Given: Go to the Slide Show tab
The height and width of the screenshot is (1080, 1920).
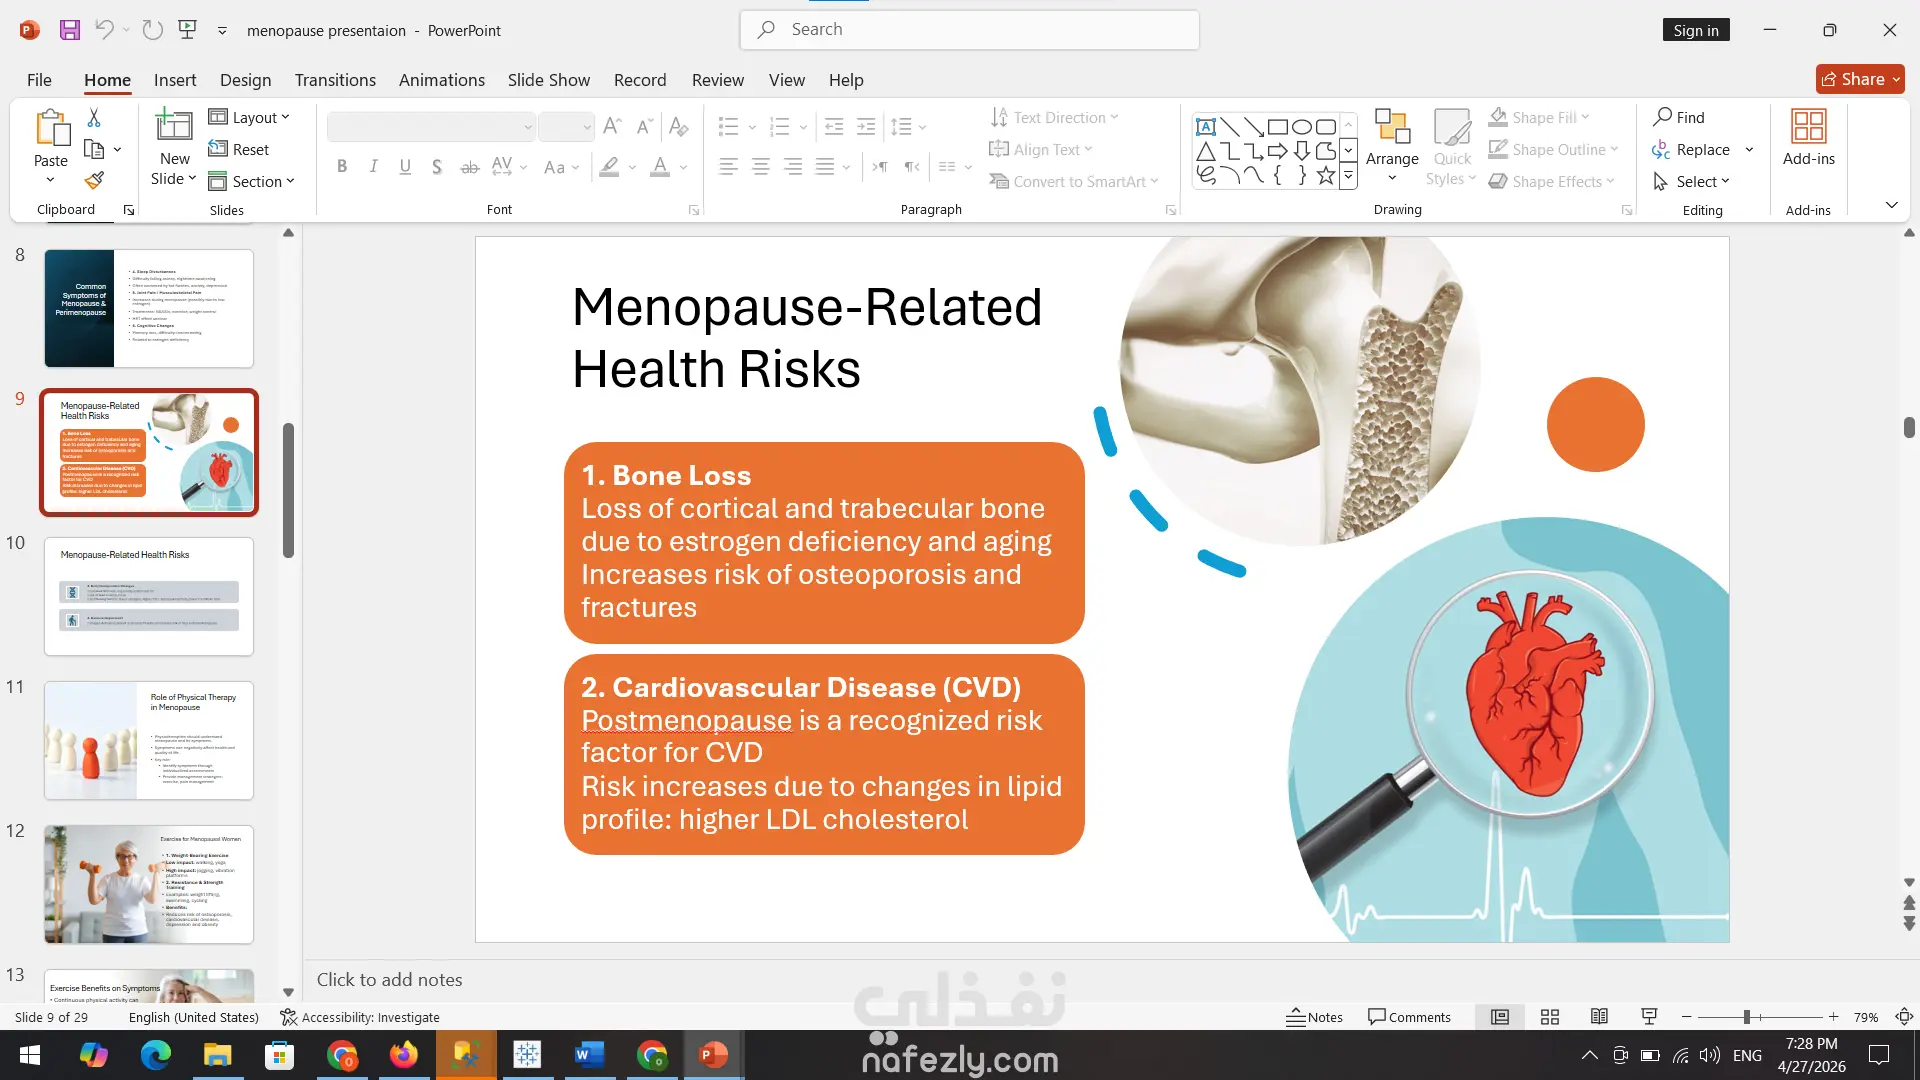Looking at the screenshot, I should pyautogui.click(x=548, y=80).
